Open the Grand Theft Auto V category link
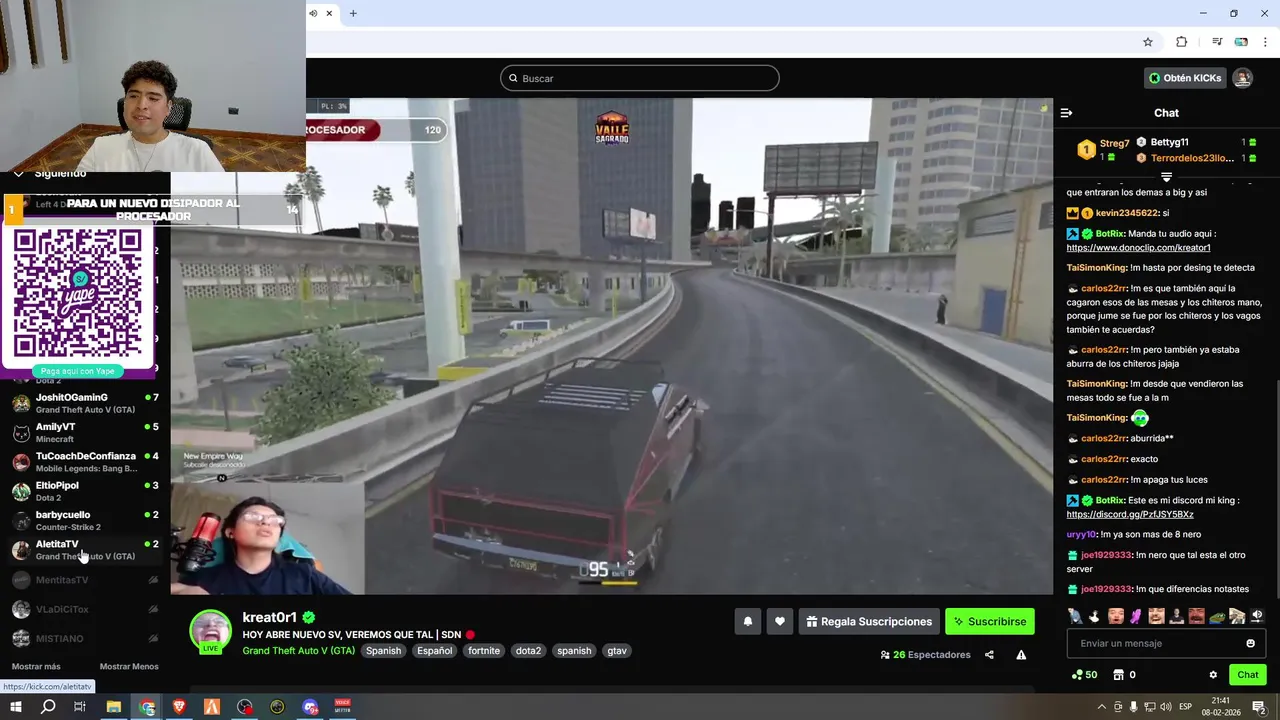 point(298,650)
